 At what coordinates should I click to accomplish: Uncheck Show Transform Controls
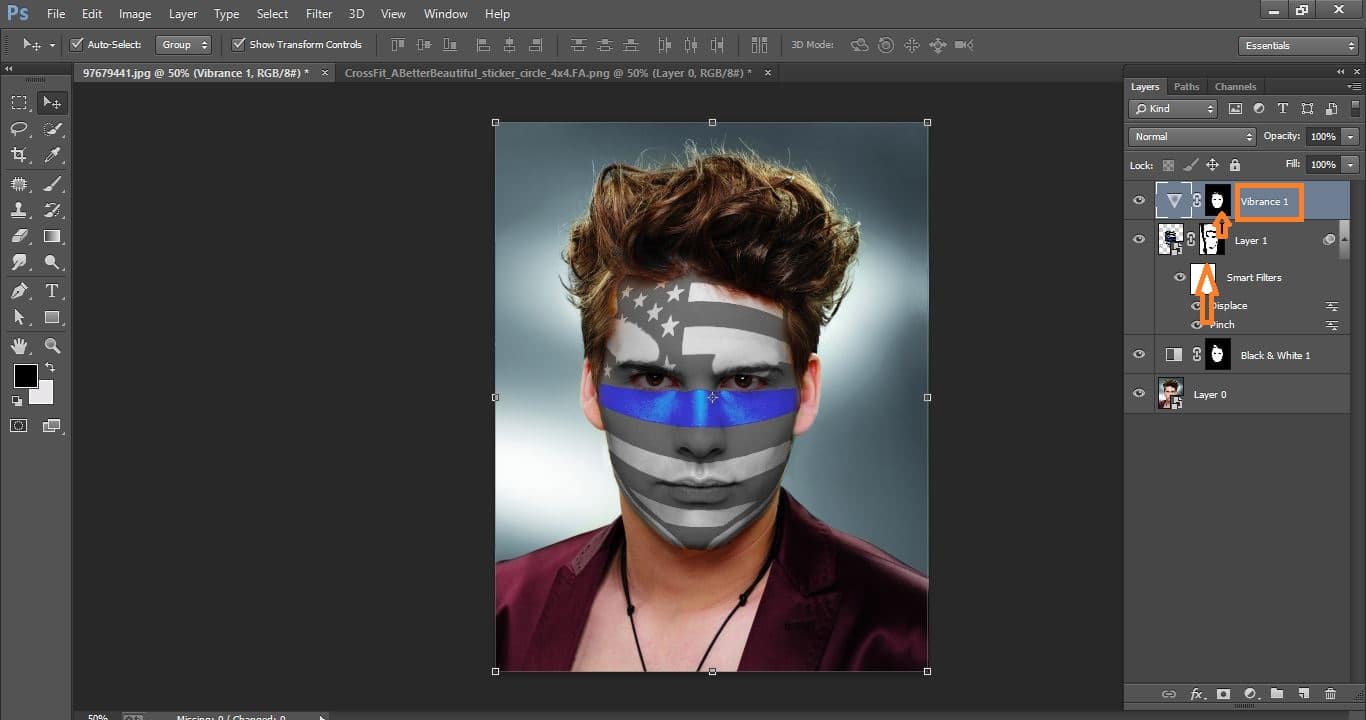coord(238,44)
